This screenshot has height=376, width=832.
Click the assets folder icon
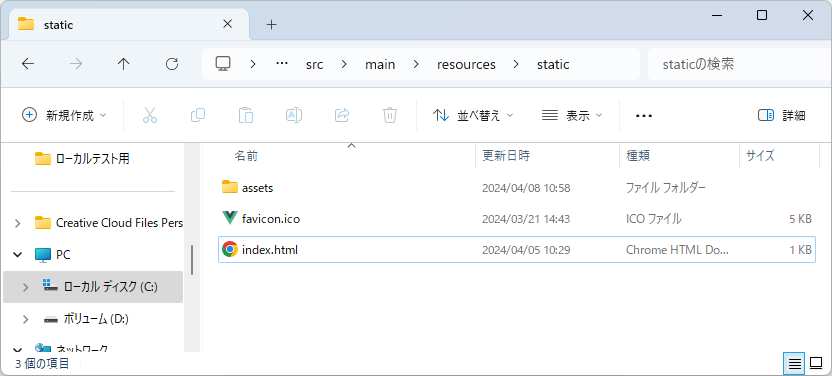click(x=230, y=187)
